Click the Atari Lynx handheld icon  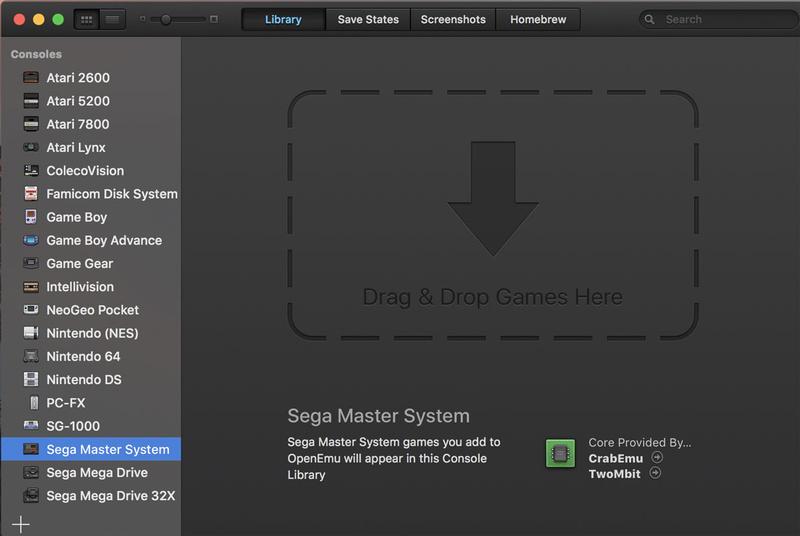tap(31, 147)
